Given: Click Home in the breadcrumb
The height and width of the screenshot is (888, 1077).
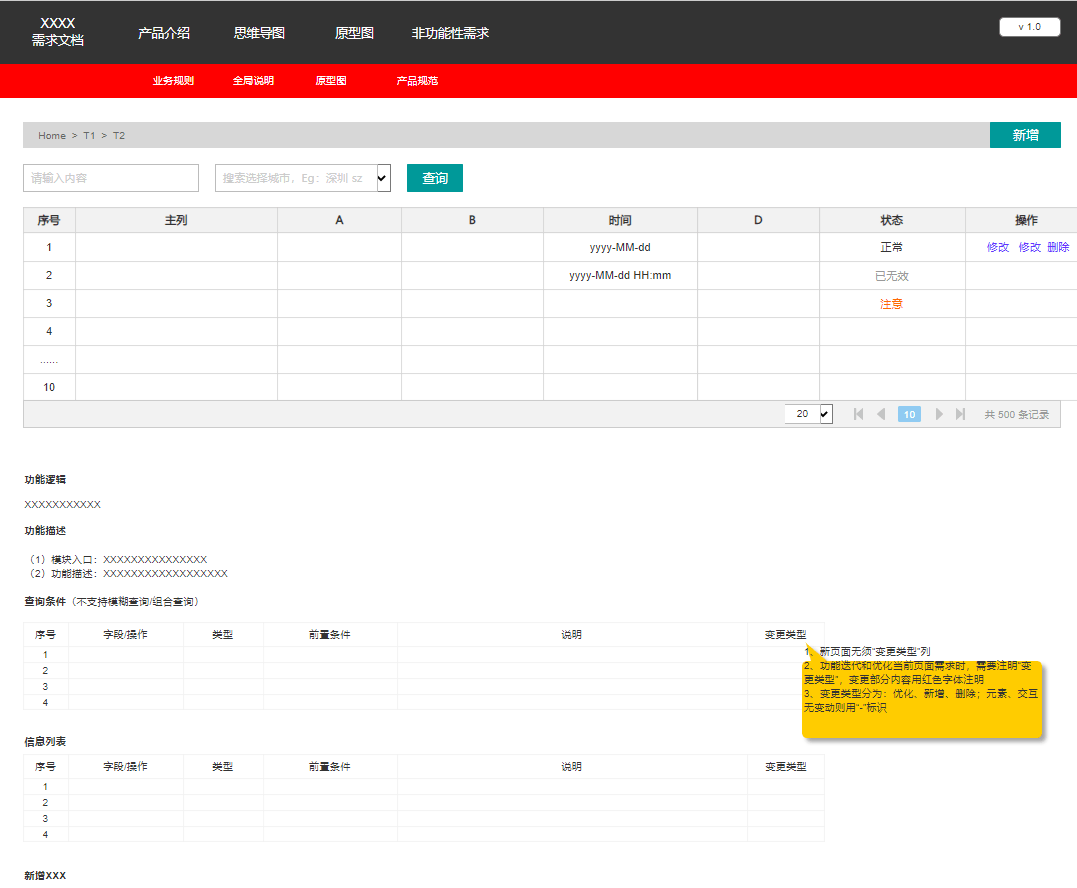Looking at the screenshot, I should [52, 135].
